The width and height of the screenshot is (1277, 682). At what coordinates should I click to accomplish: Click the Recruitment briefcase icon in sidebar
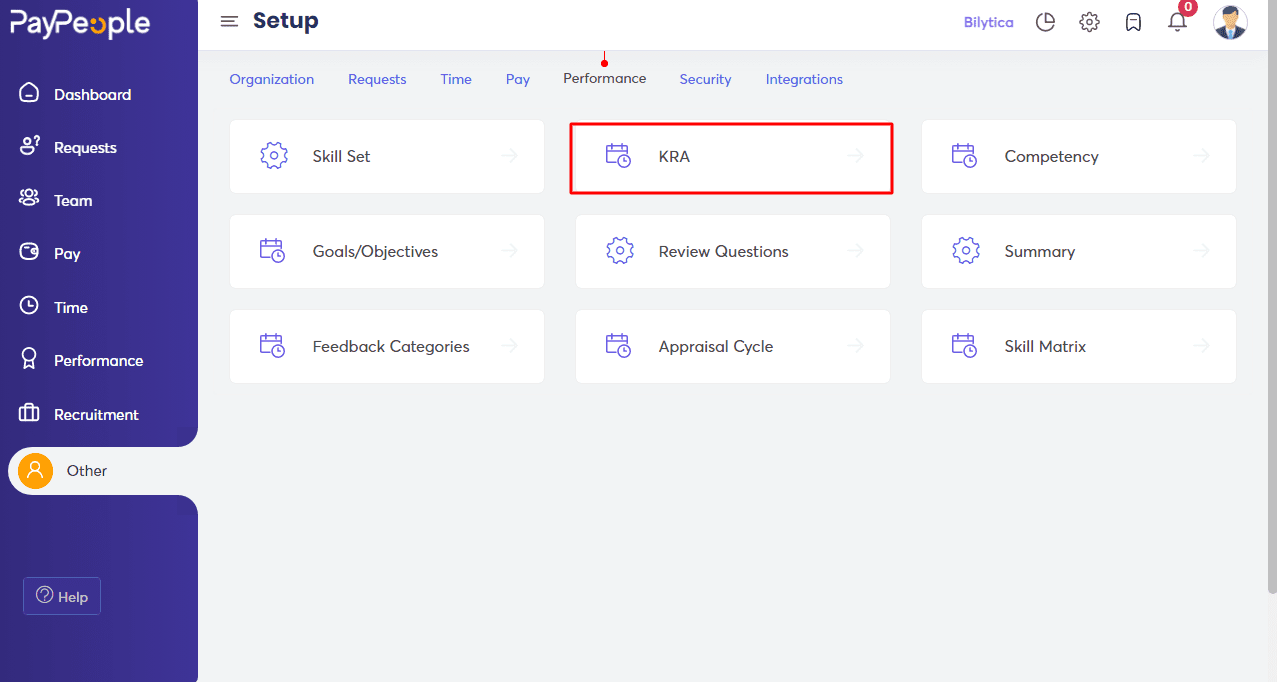pyautogui.click(x=30, y=413)
